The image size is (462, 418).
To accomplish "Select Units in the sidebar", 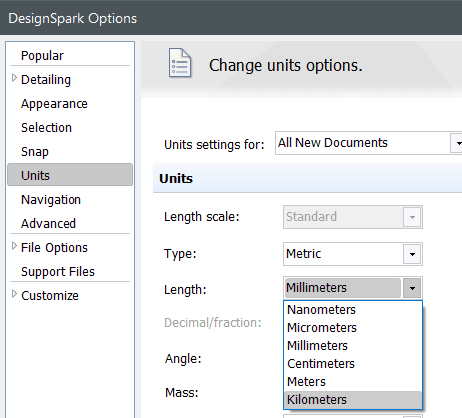I will click(x=70, y=175).
